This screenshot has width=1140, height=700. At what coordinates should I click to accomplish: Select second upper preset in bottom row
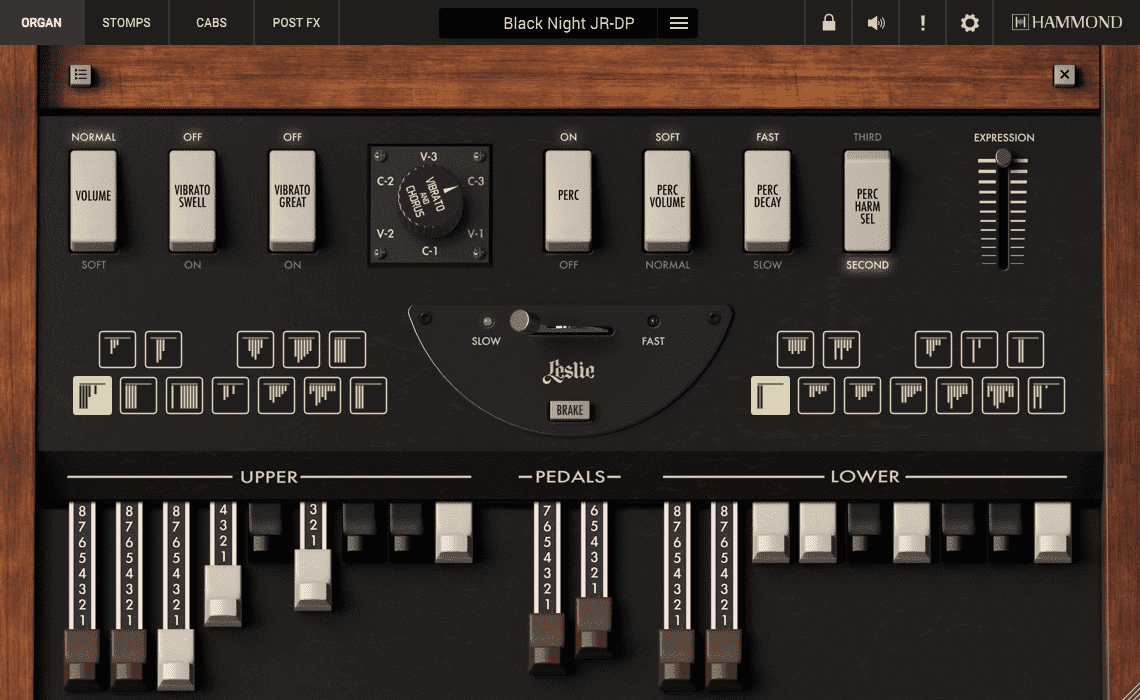pos(138,395)
